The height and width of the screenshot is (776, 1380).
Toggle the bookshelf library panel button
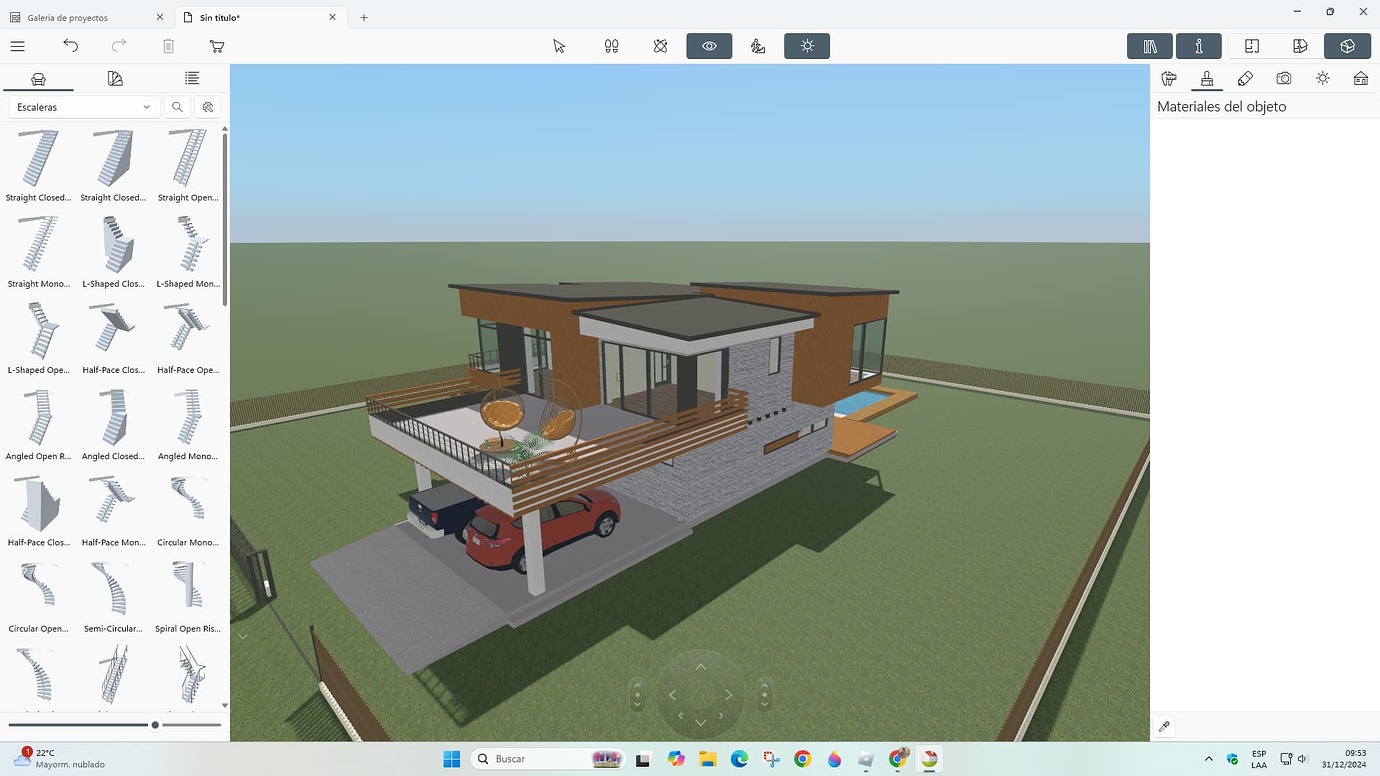(1148, 46)
